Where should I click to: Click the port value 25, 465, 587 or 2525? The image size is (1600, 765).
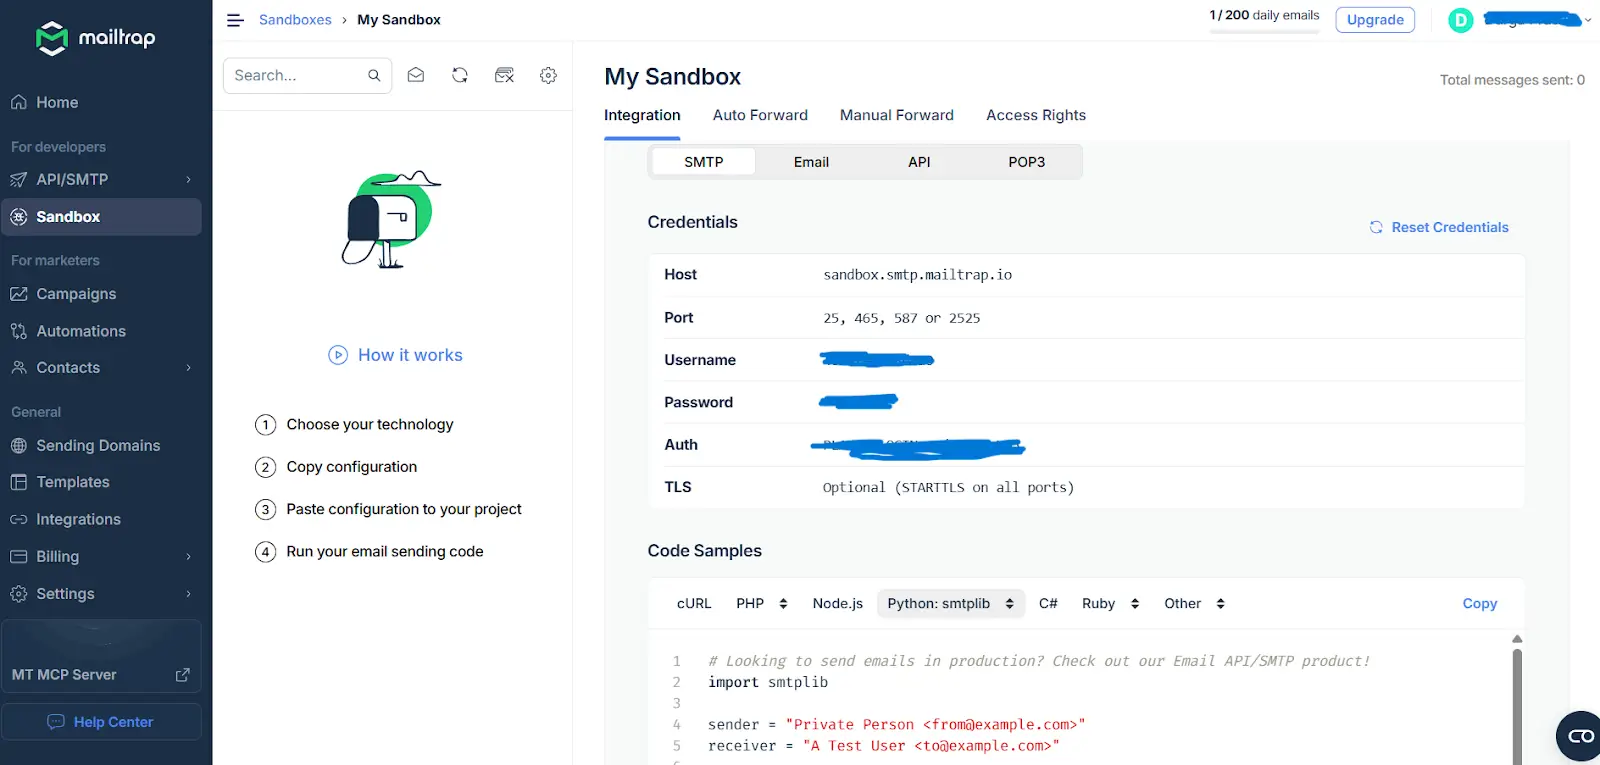pos(902,318)
